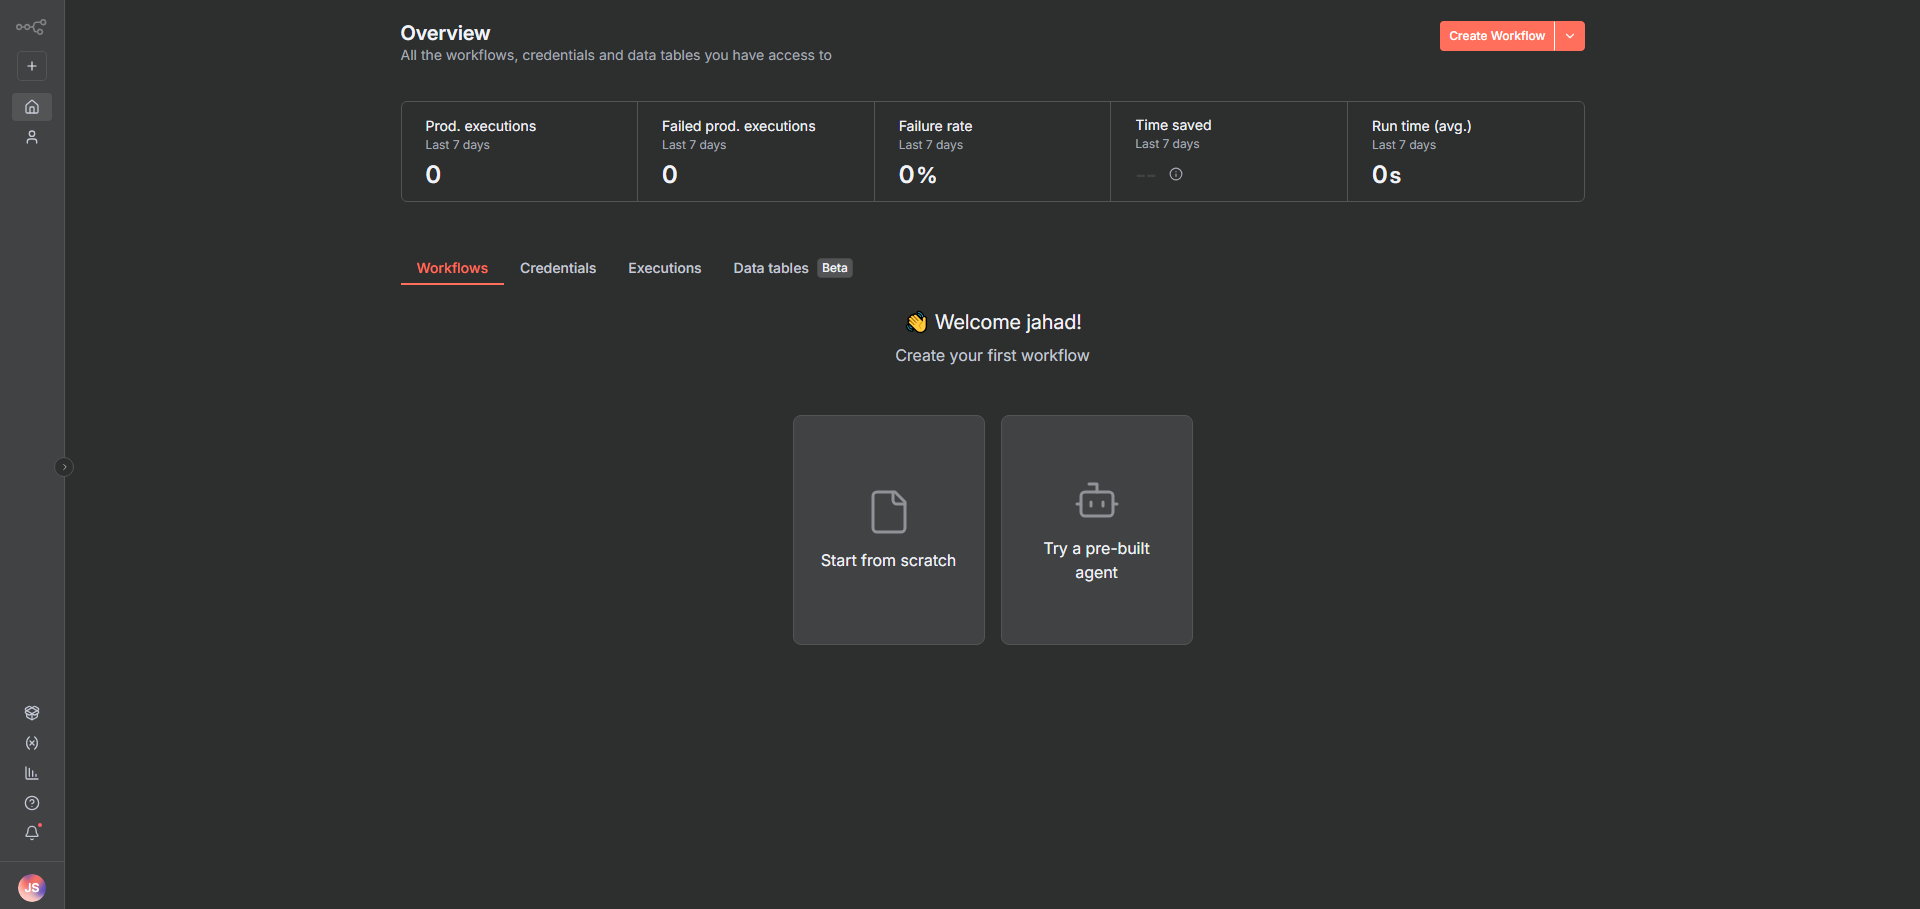Expand the Create Workflow dropdown arrow
This screenshot has height=909, width=1920.
pyautogui.click(x=1570, y=36)
